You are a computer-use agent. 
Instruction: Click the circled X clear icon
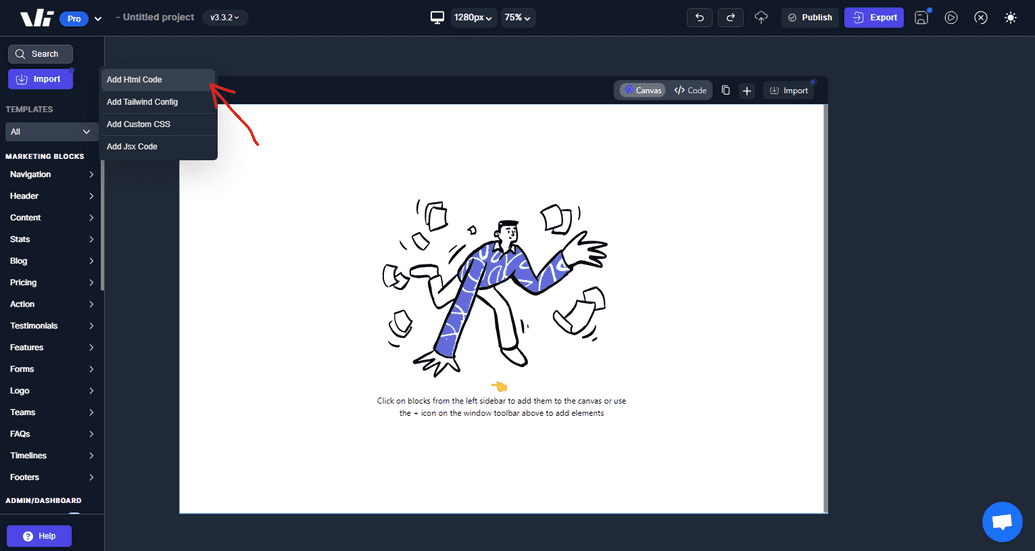(x=981, y=18)
